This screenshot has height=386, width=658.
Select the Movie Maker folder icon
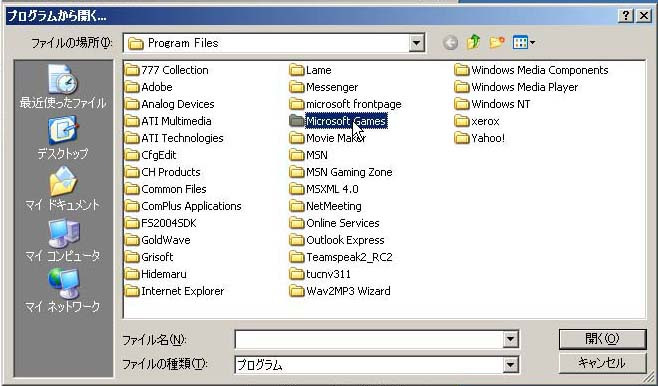[297, 138]
